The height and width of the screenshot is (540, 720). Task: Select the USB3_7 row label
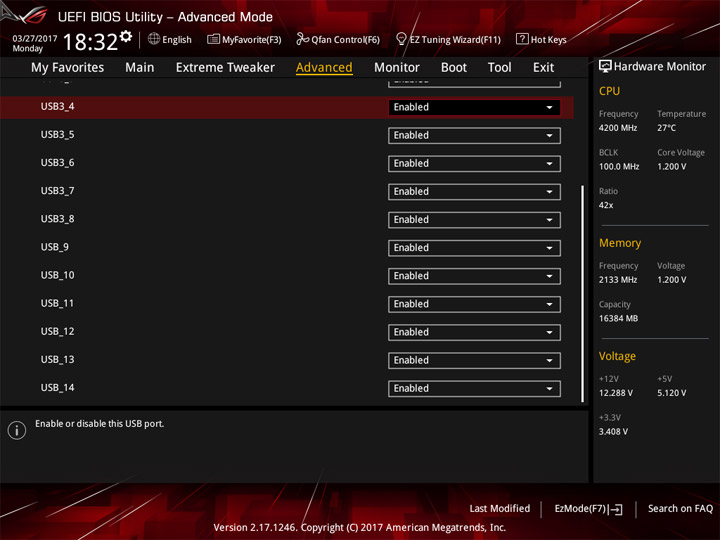57,191
